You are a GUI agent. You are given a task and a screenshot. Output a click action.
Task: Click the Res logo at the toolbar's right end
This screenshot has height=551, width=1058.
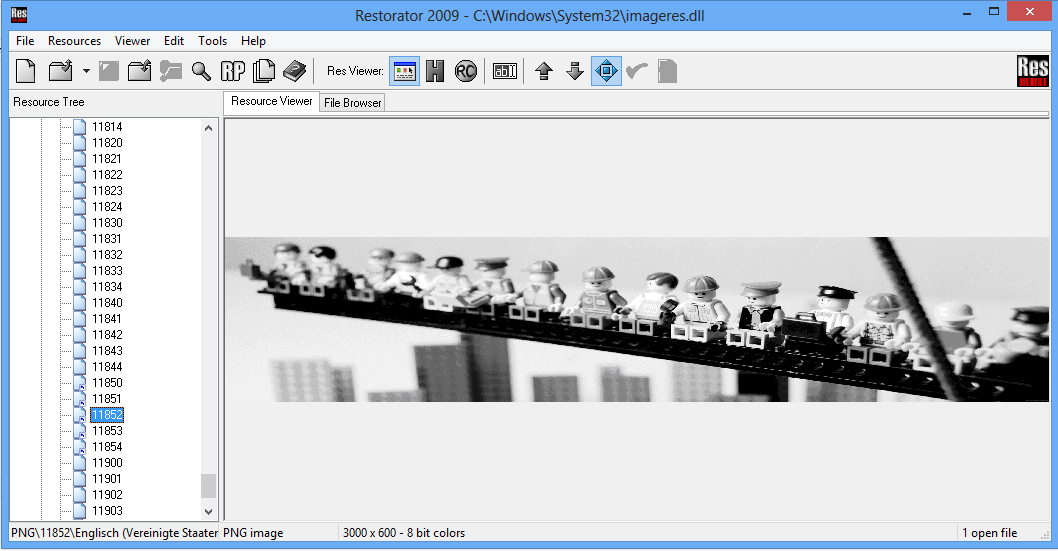[1032, 71]
